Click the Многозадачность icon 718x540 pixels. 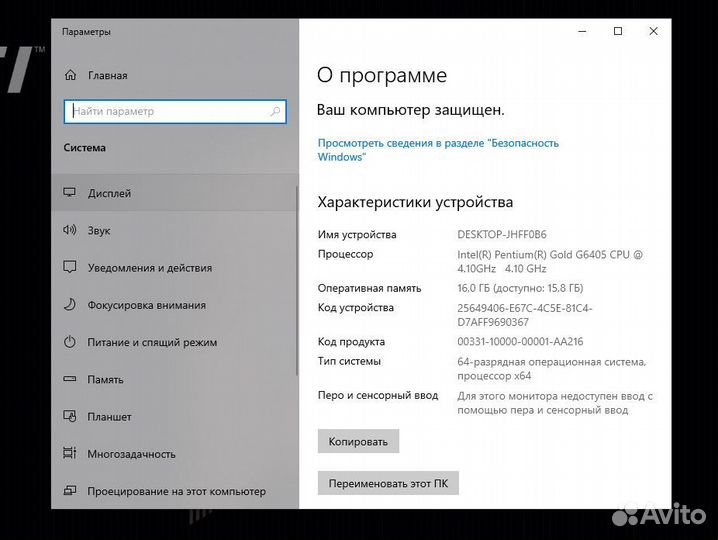click(70, 453)
